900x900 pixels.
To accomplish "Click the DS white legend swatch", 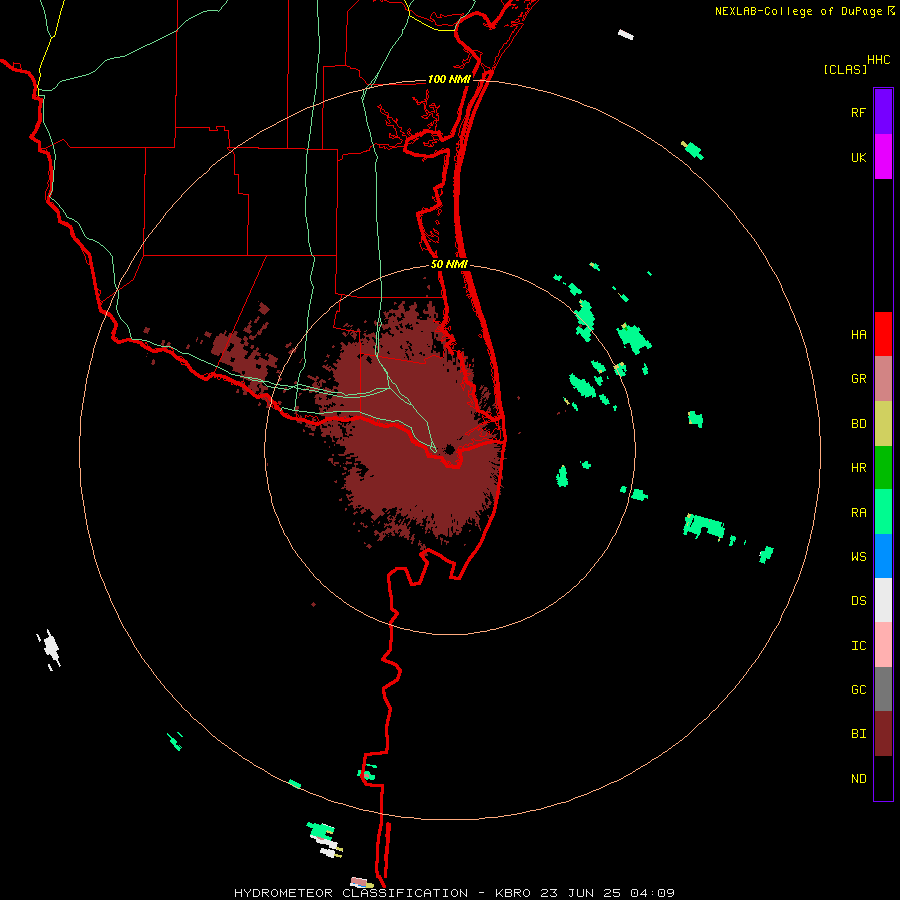I will (x=883, y=600).
